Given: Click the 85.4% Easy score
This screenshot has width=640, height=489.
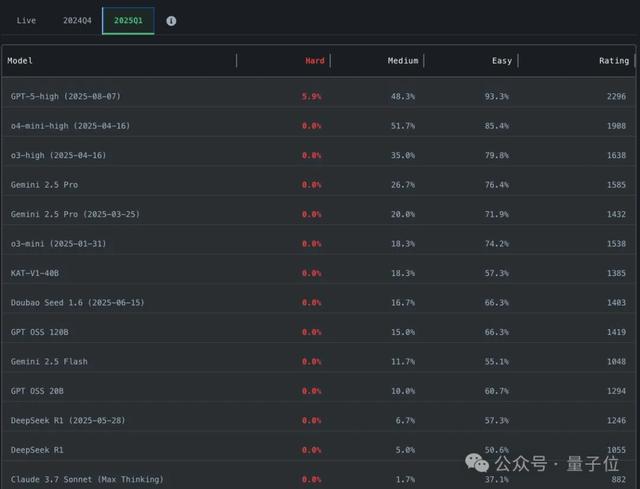Looking at the screenshot, I should click(x=497, y=126).
